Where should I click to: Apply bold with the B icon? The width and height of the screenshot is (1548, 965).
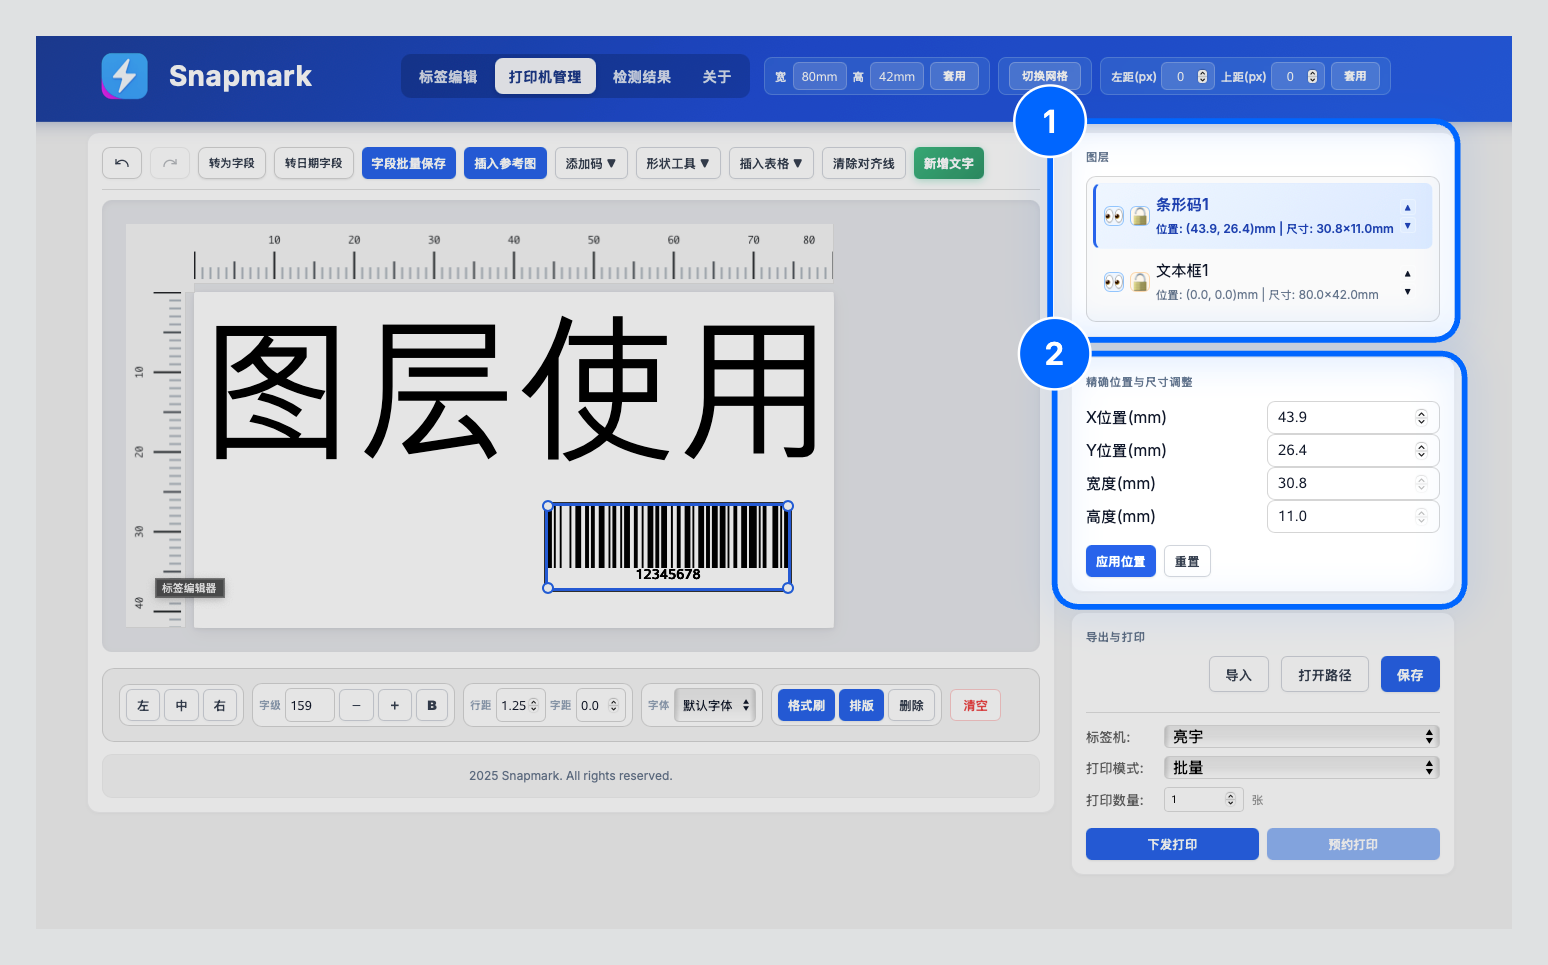[x=432, y=705]
